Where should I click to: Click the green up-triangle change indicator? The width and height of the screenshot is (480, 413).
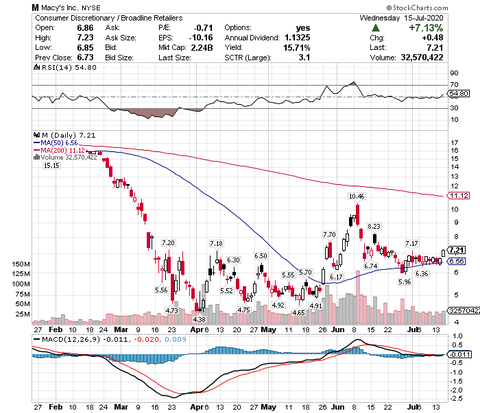(x=376, y=28)
